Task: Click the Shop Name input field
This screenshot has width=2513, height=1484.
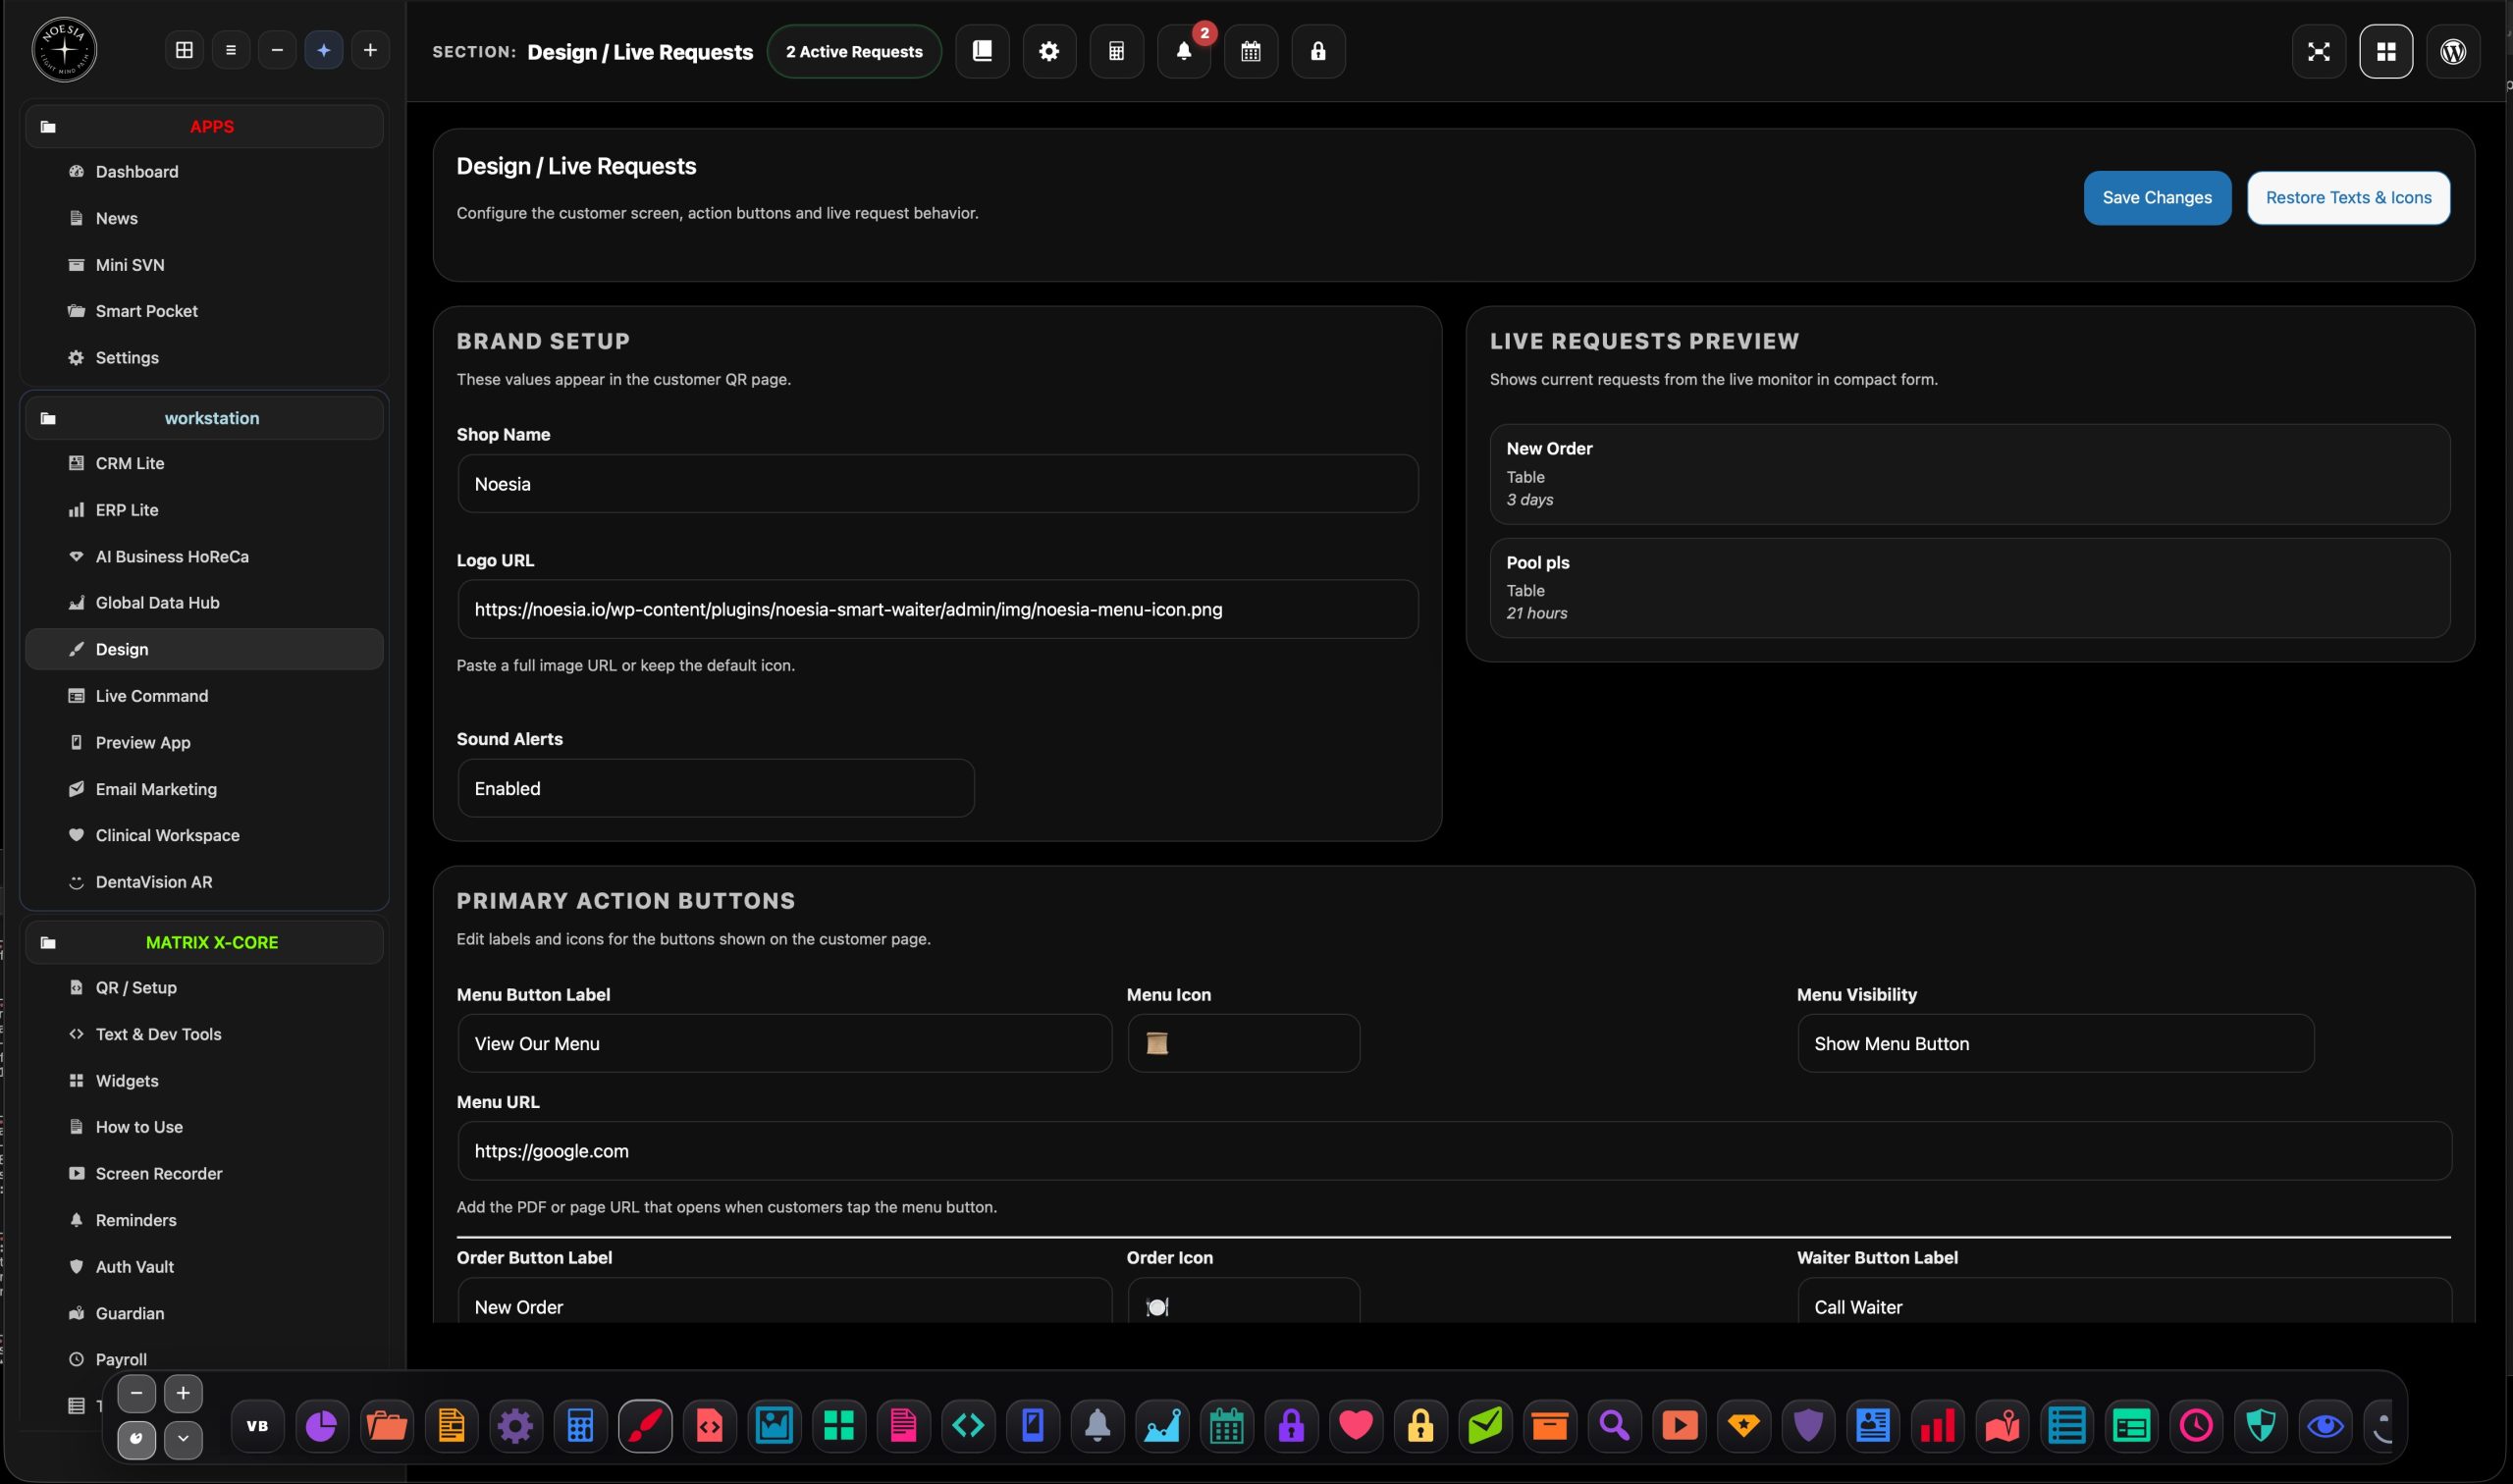Action: pyautogui.click(x=938, y=484)
